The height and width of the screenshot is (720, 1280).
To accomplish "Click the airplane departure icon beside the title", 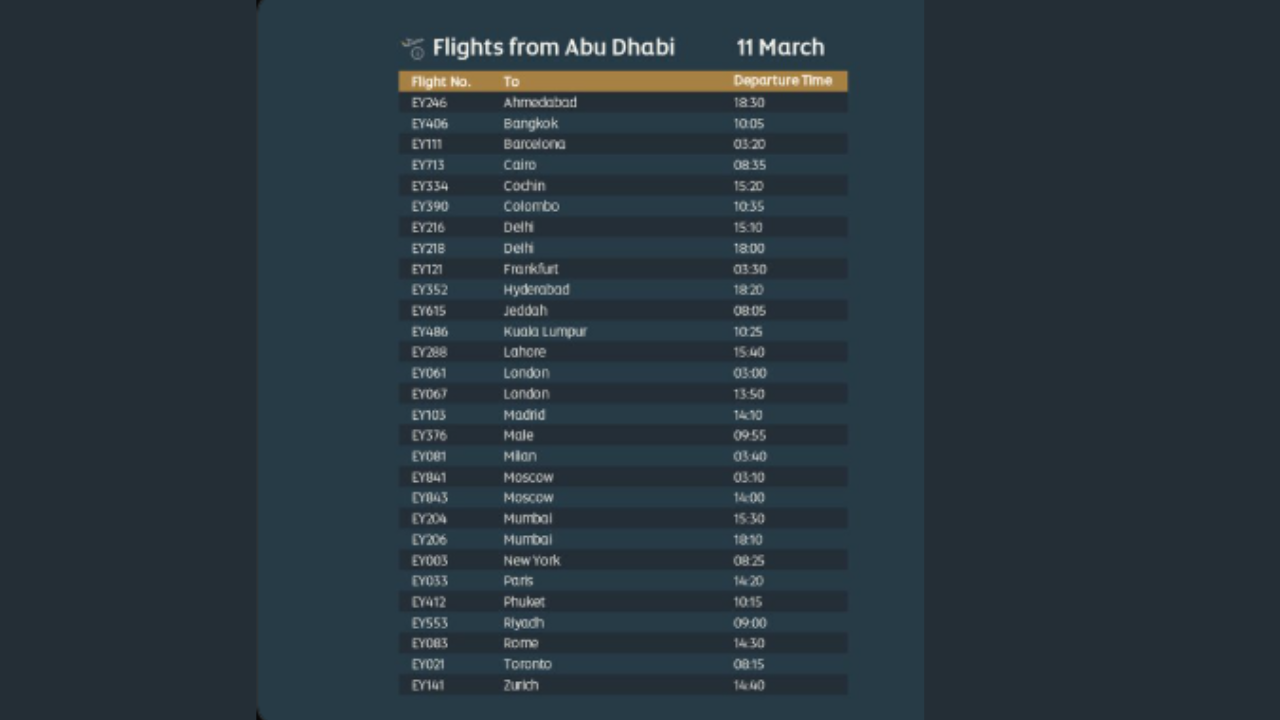I will [413, 48].
